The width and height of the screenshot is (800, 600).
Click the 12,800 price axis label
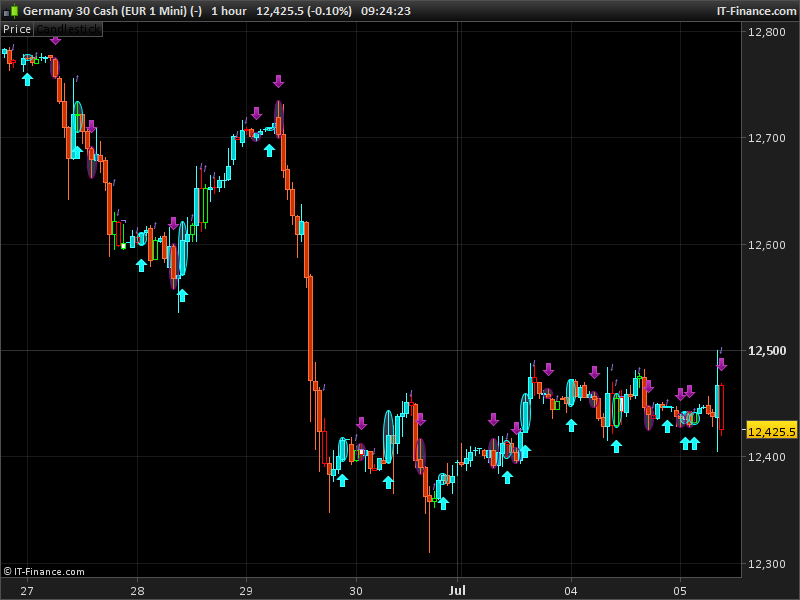pyautogui.click(x=766, y=32)
